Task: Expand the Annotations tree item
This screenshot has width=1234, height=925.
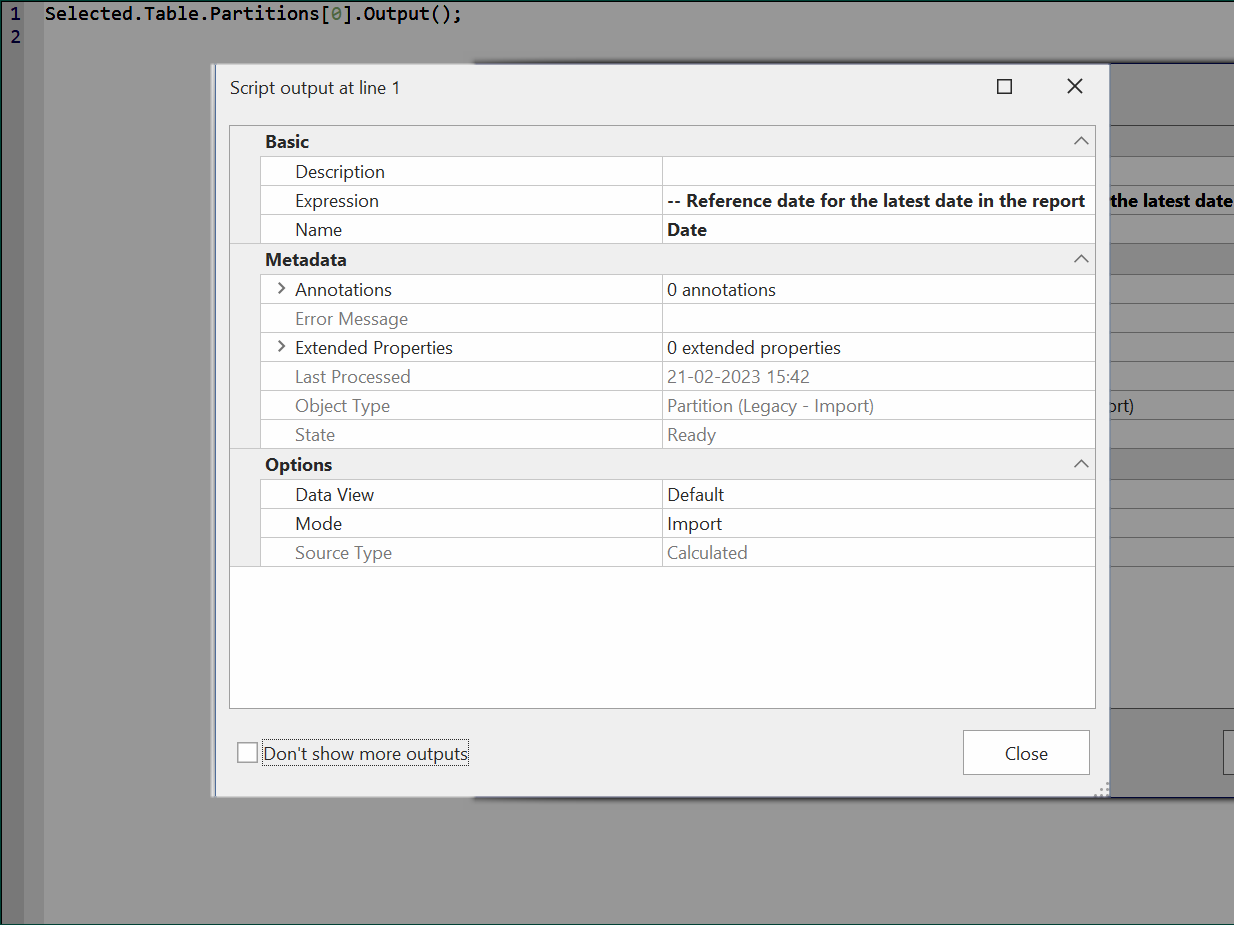Action: 280,289
